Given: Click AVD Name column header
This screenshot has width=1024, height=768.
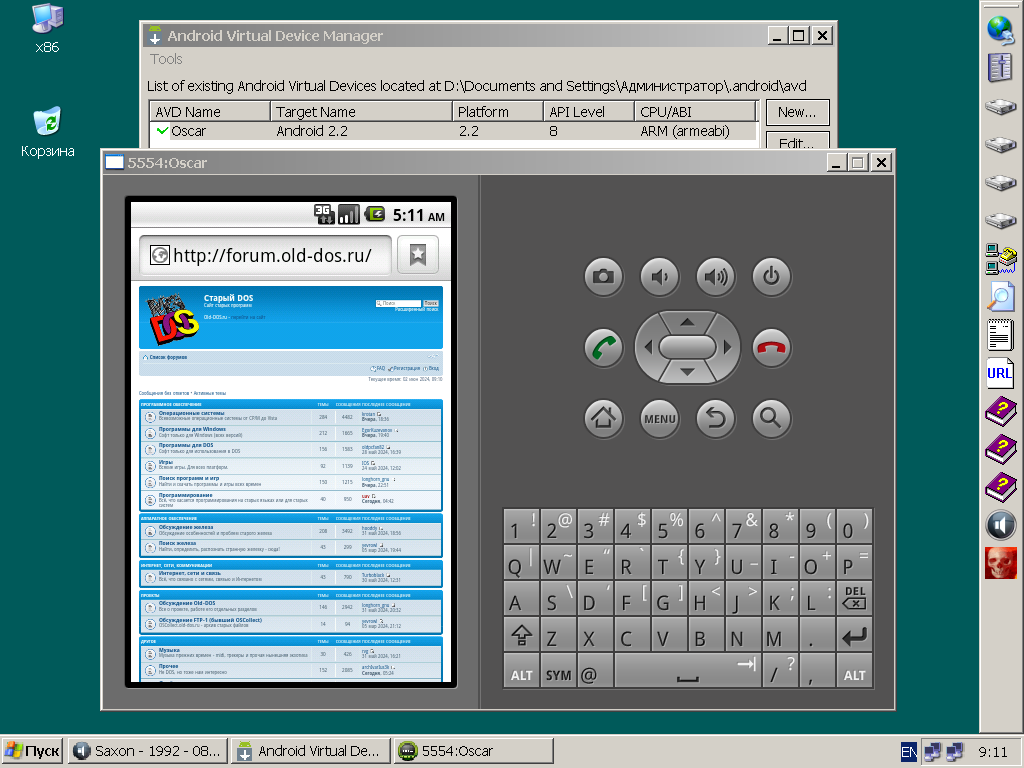Looking at the screenshot, I should [210, 112].
